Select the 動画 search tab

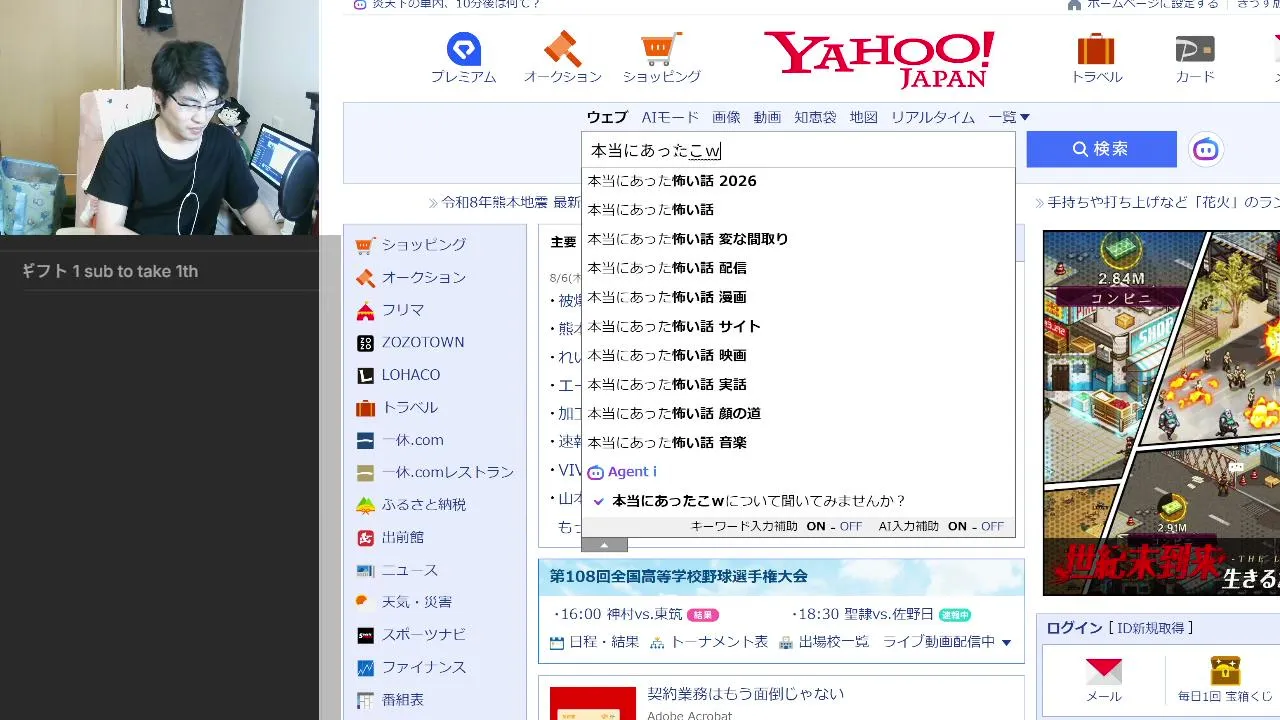767,118
